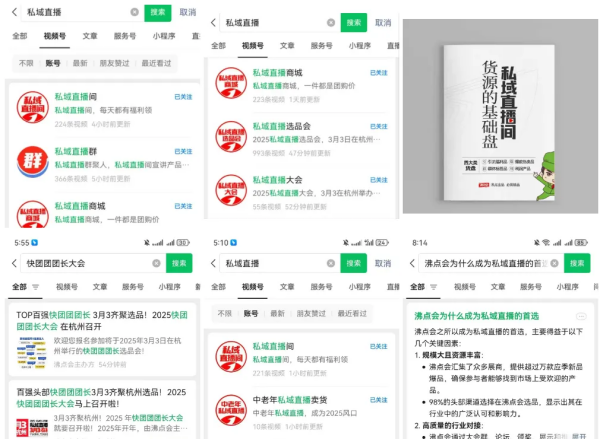Viewport: 600px width, 439px height.
Task: Clear the 沸点会 search query text
Action: tap(554, 263)
